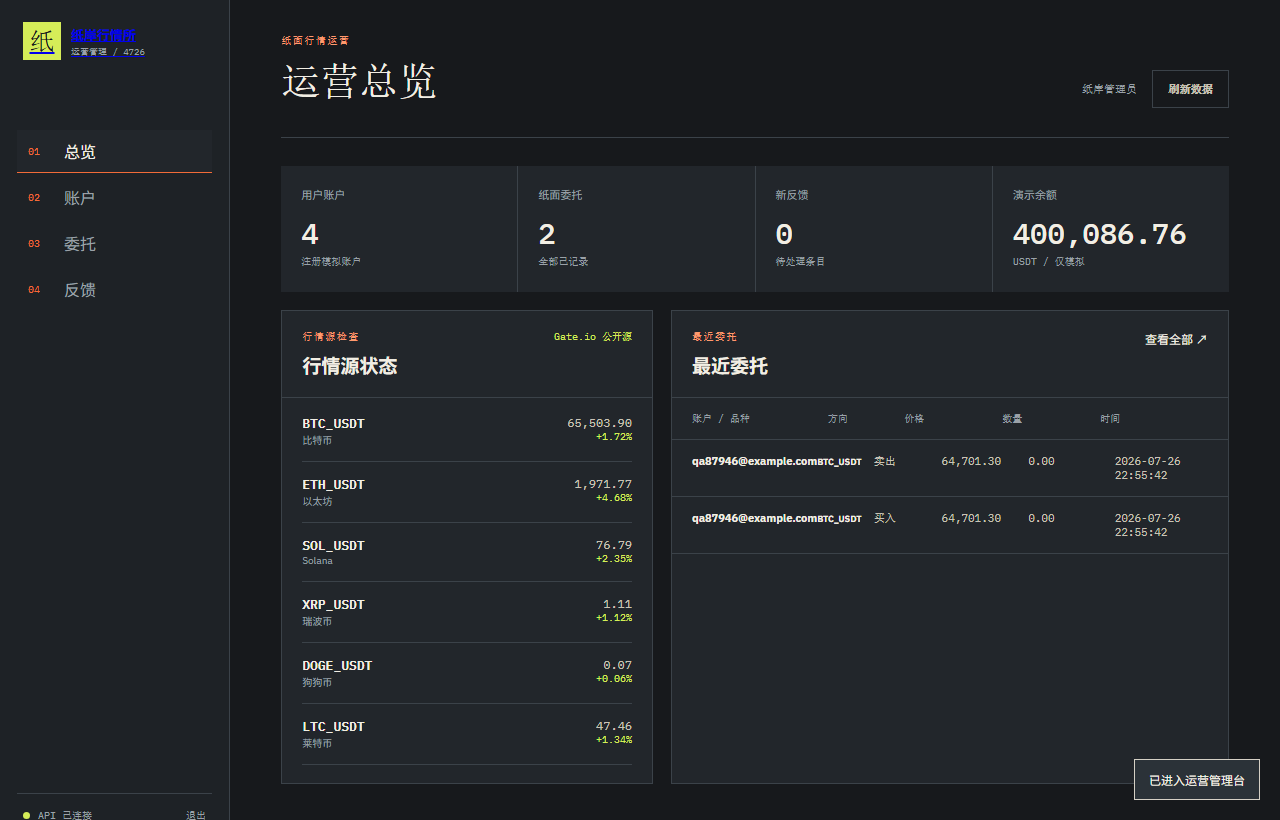
Task: Click the Gate.io 公开源 label
Action: pos(593,337)
